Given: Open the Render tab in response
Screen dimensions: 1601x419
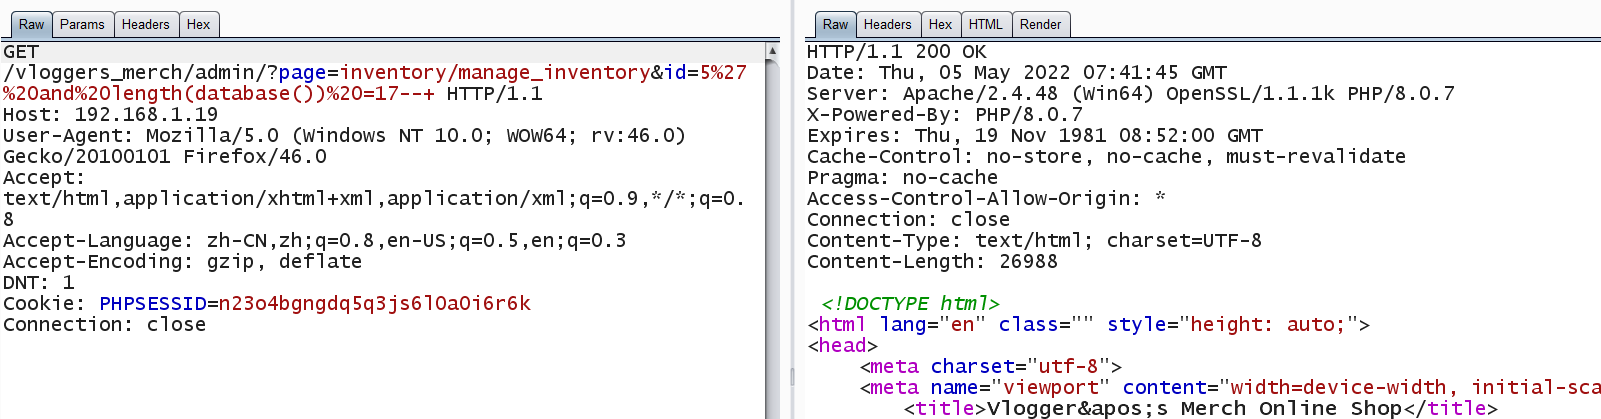Looking at the screenshot, I should pos(1041,24).
